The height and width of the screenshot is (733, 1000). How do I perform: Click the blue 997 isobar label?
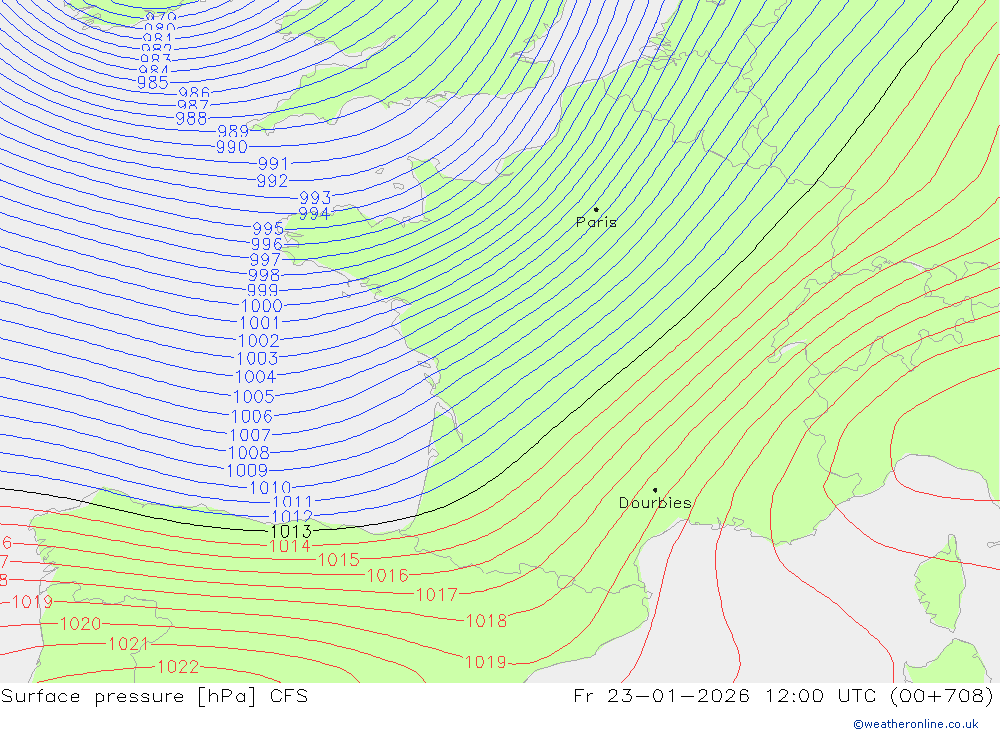265,260
